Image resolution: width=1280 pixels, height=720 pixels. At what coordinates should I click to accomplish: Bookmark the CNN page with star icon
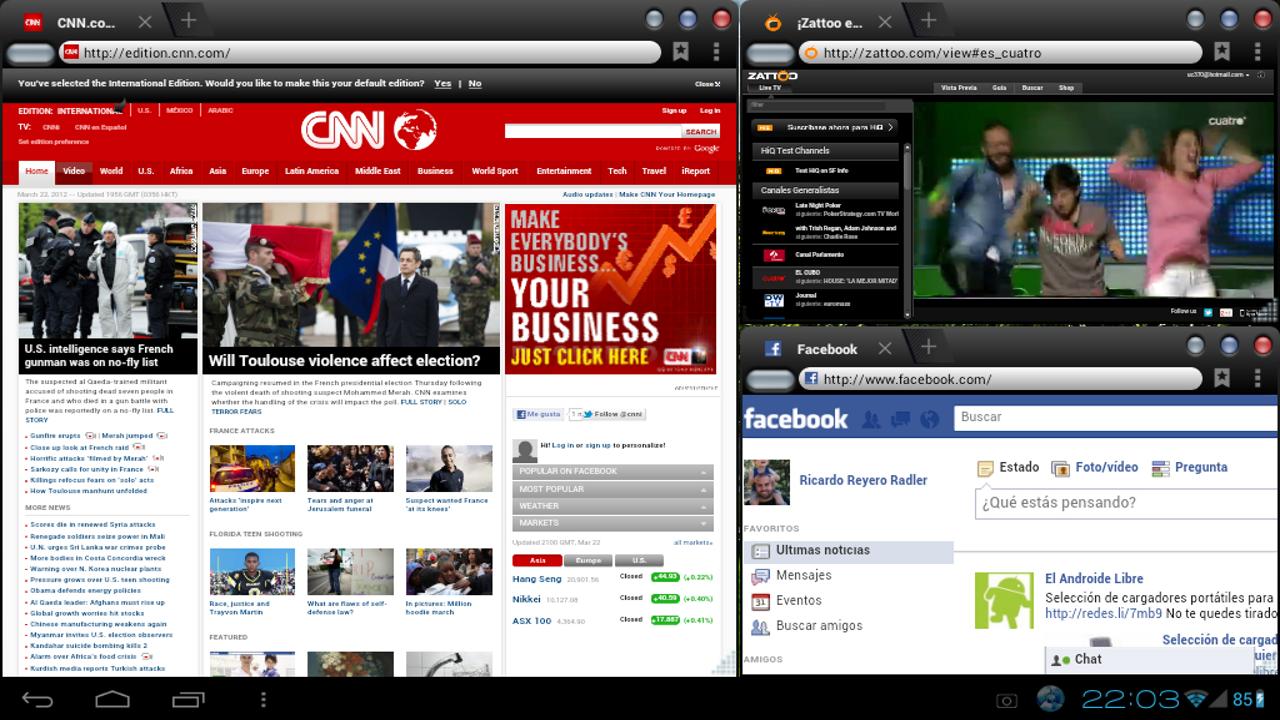(x=681, y=52)
